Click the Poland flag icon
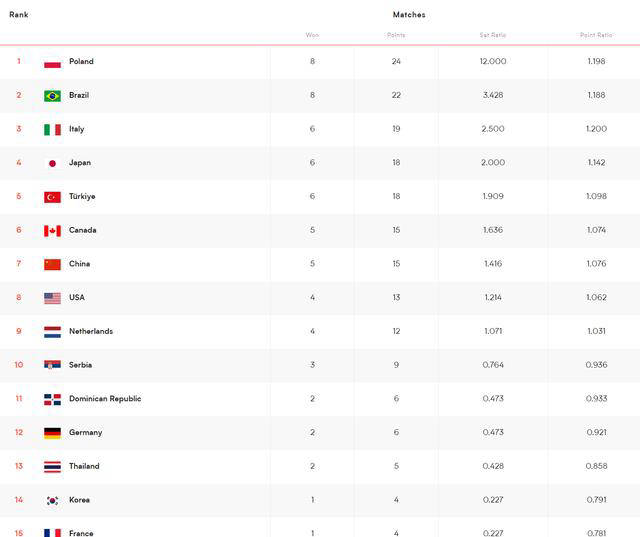This screenshot has width=640, height=537. coord(52,62)
